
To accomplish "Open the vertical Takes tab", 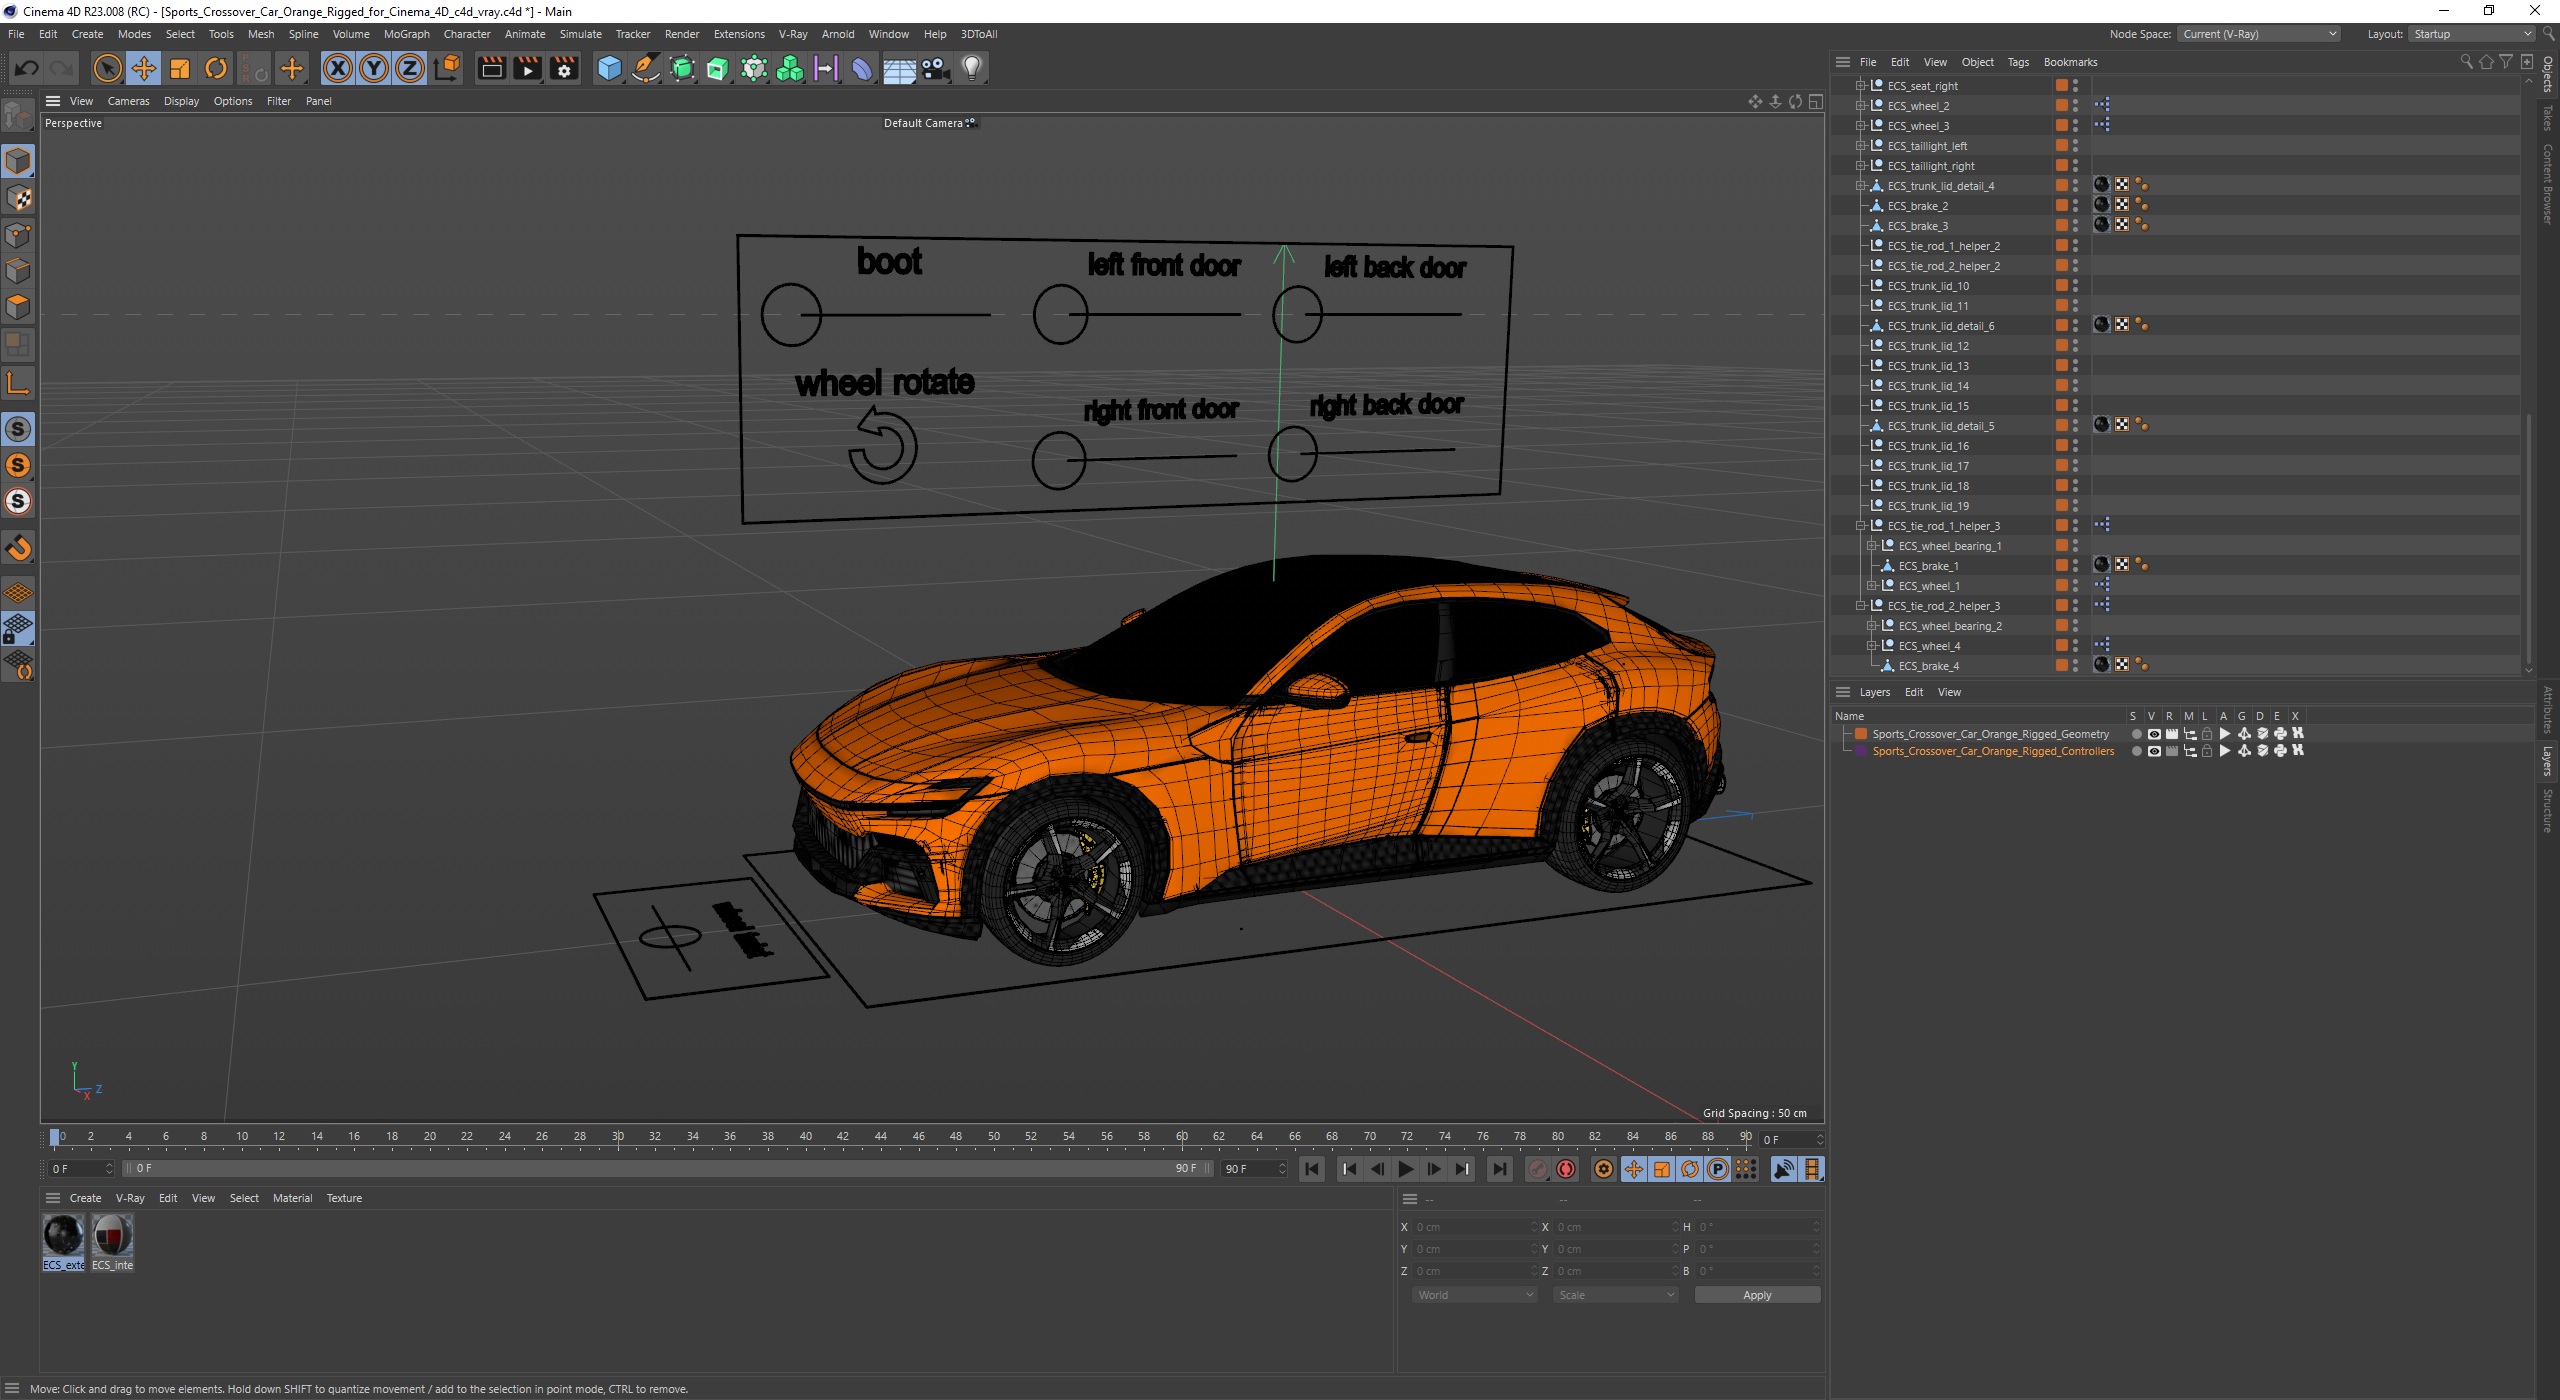I will [2548, 118].
